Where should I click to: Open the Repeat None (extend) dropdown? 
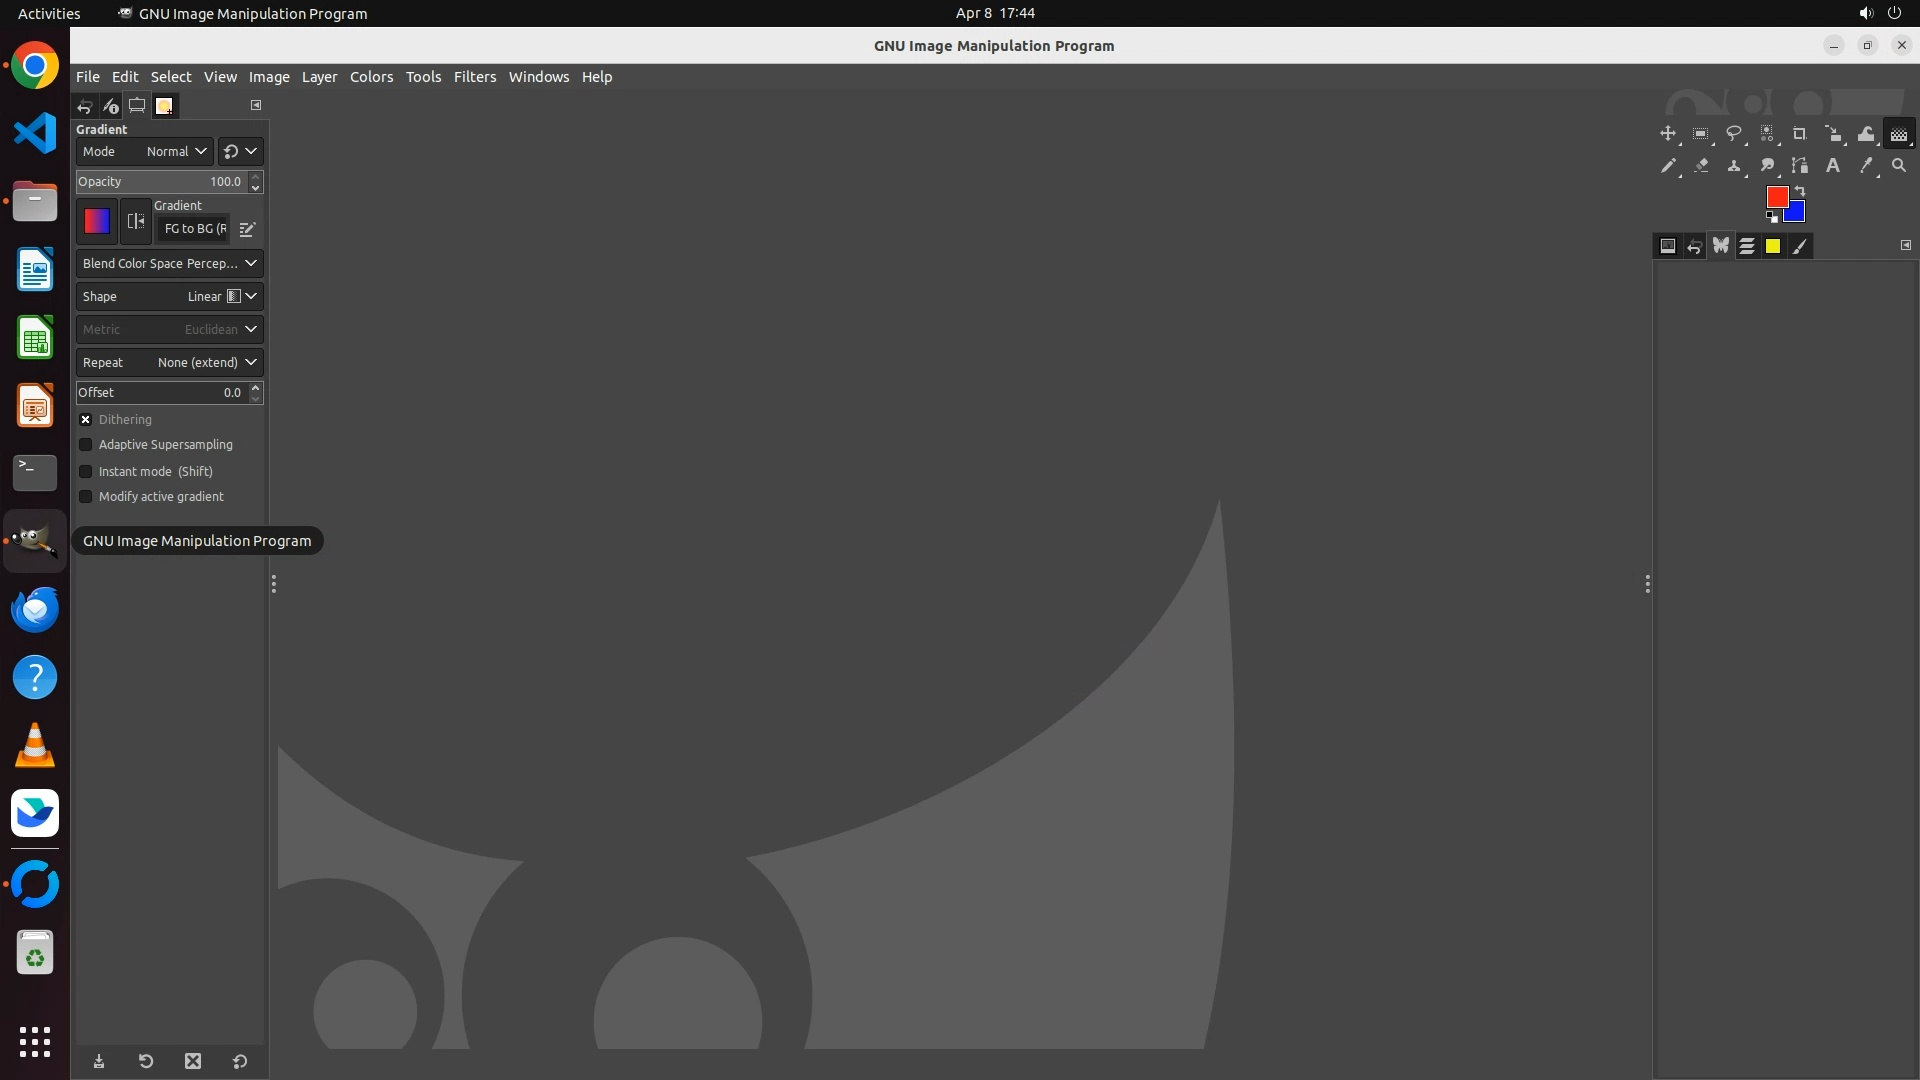point(169,363)
